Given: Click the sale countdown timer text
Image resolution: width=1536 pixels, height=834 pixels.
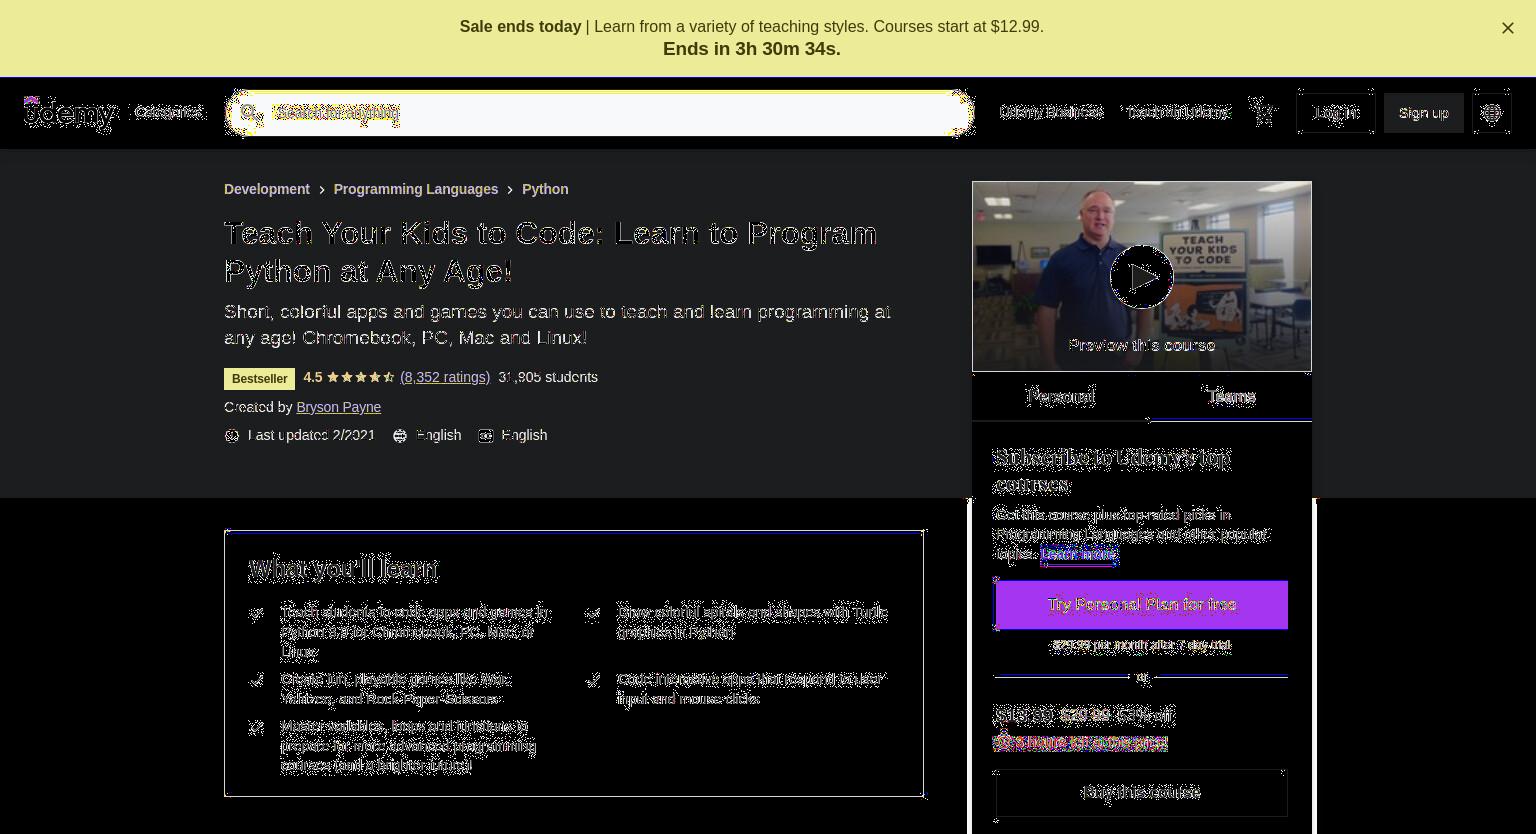Looking at the screenshot, I should [x=752, y=49].
